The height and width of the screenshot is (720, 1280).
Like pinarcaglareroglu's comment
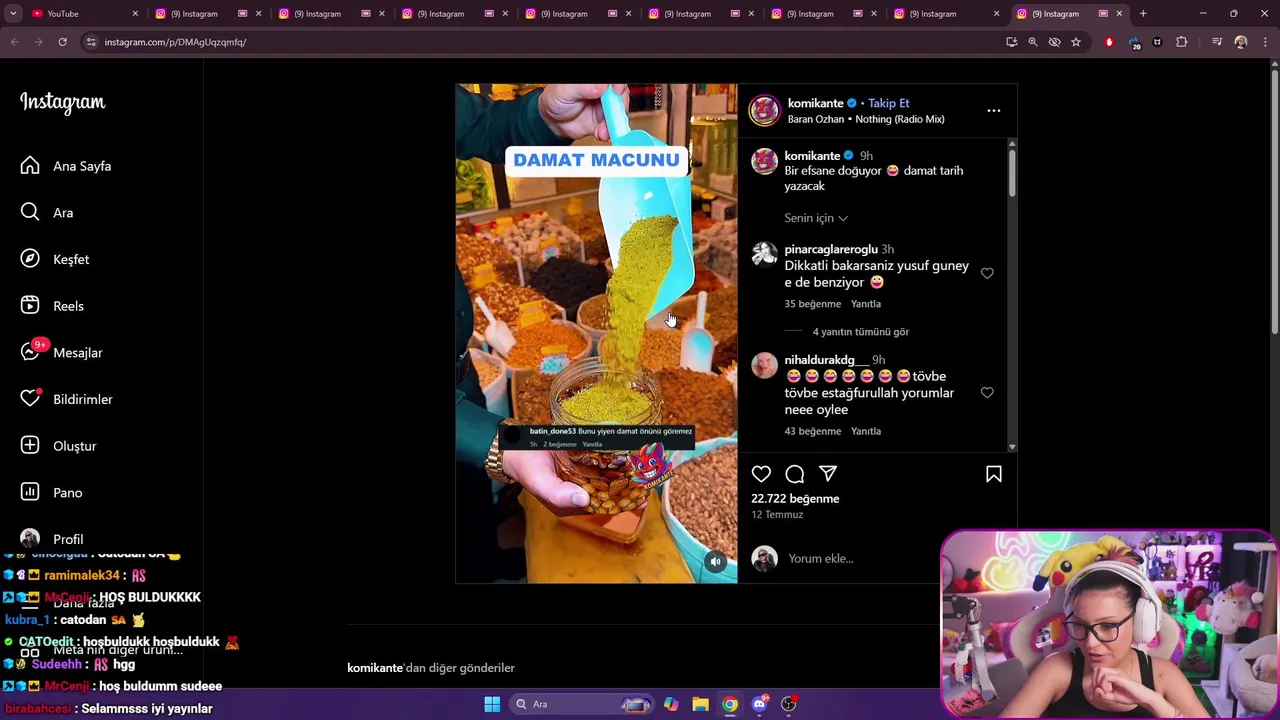pos(987,273)
